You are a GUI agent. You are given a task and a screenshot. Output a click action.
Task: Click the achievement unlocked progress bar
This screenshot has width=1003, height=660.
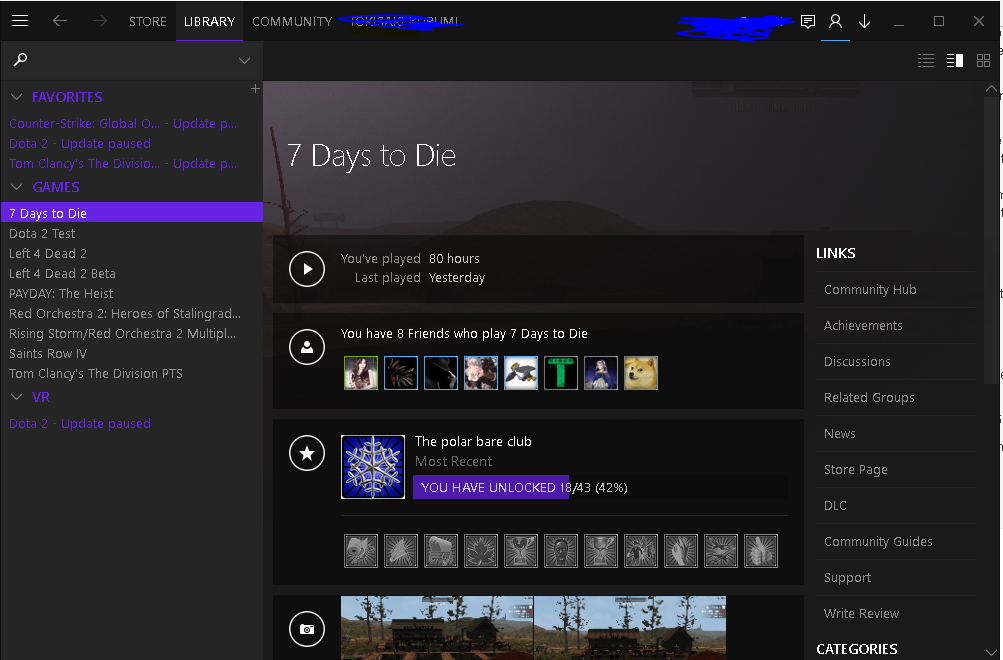(600, 487)
